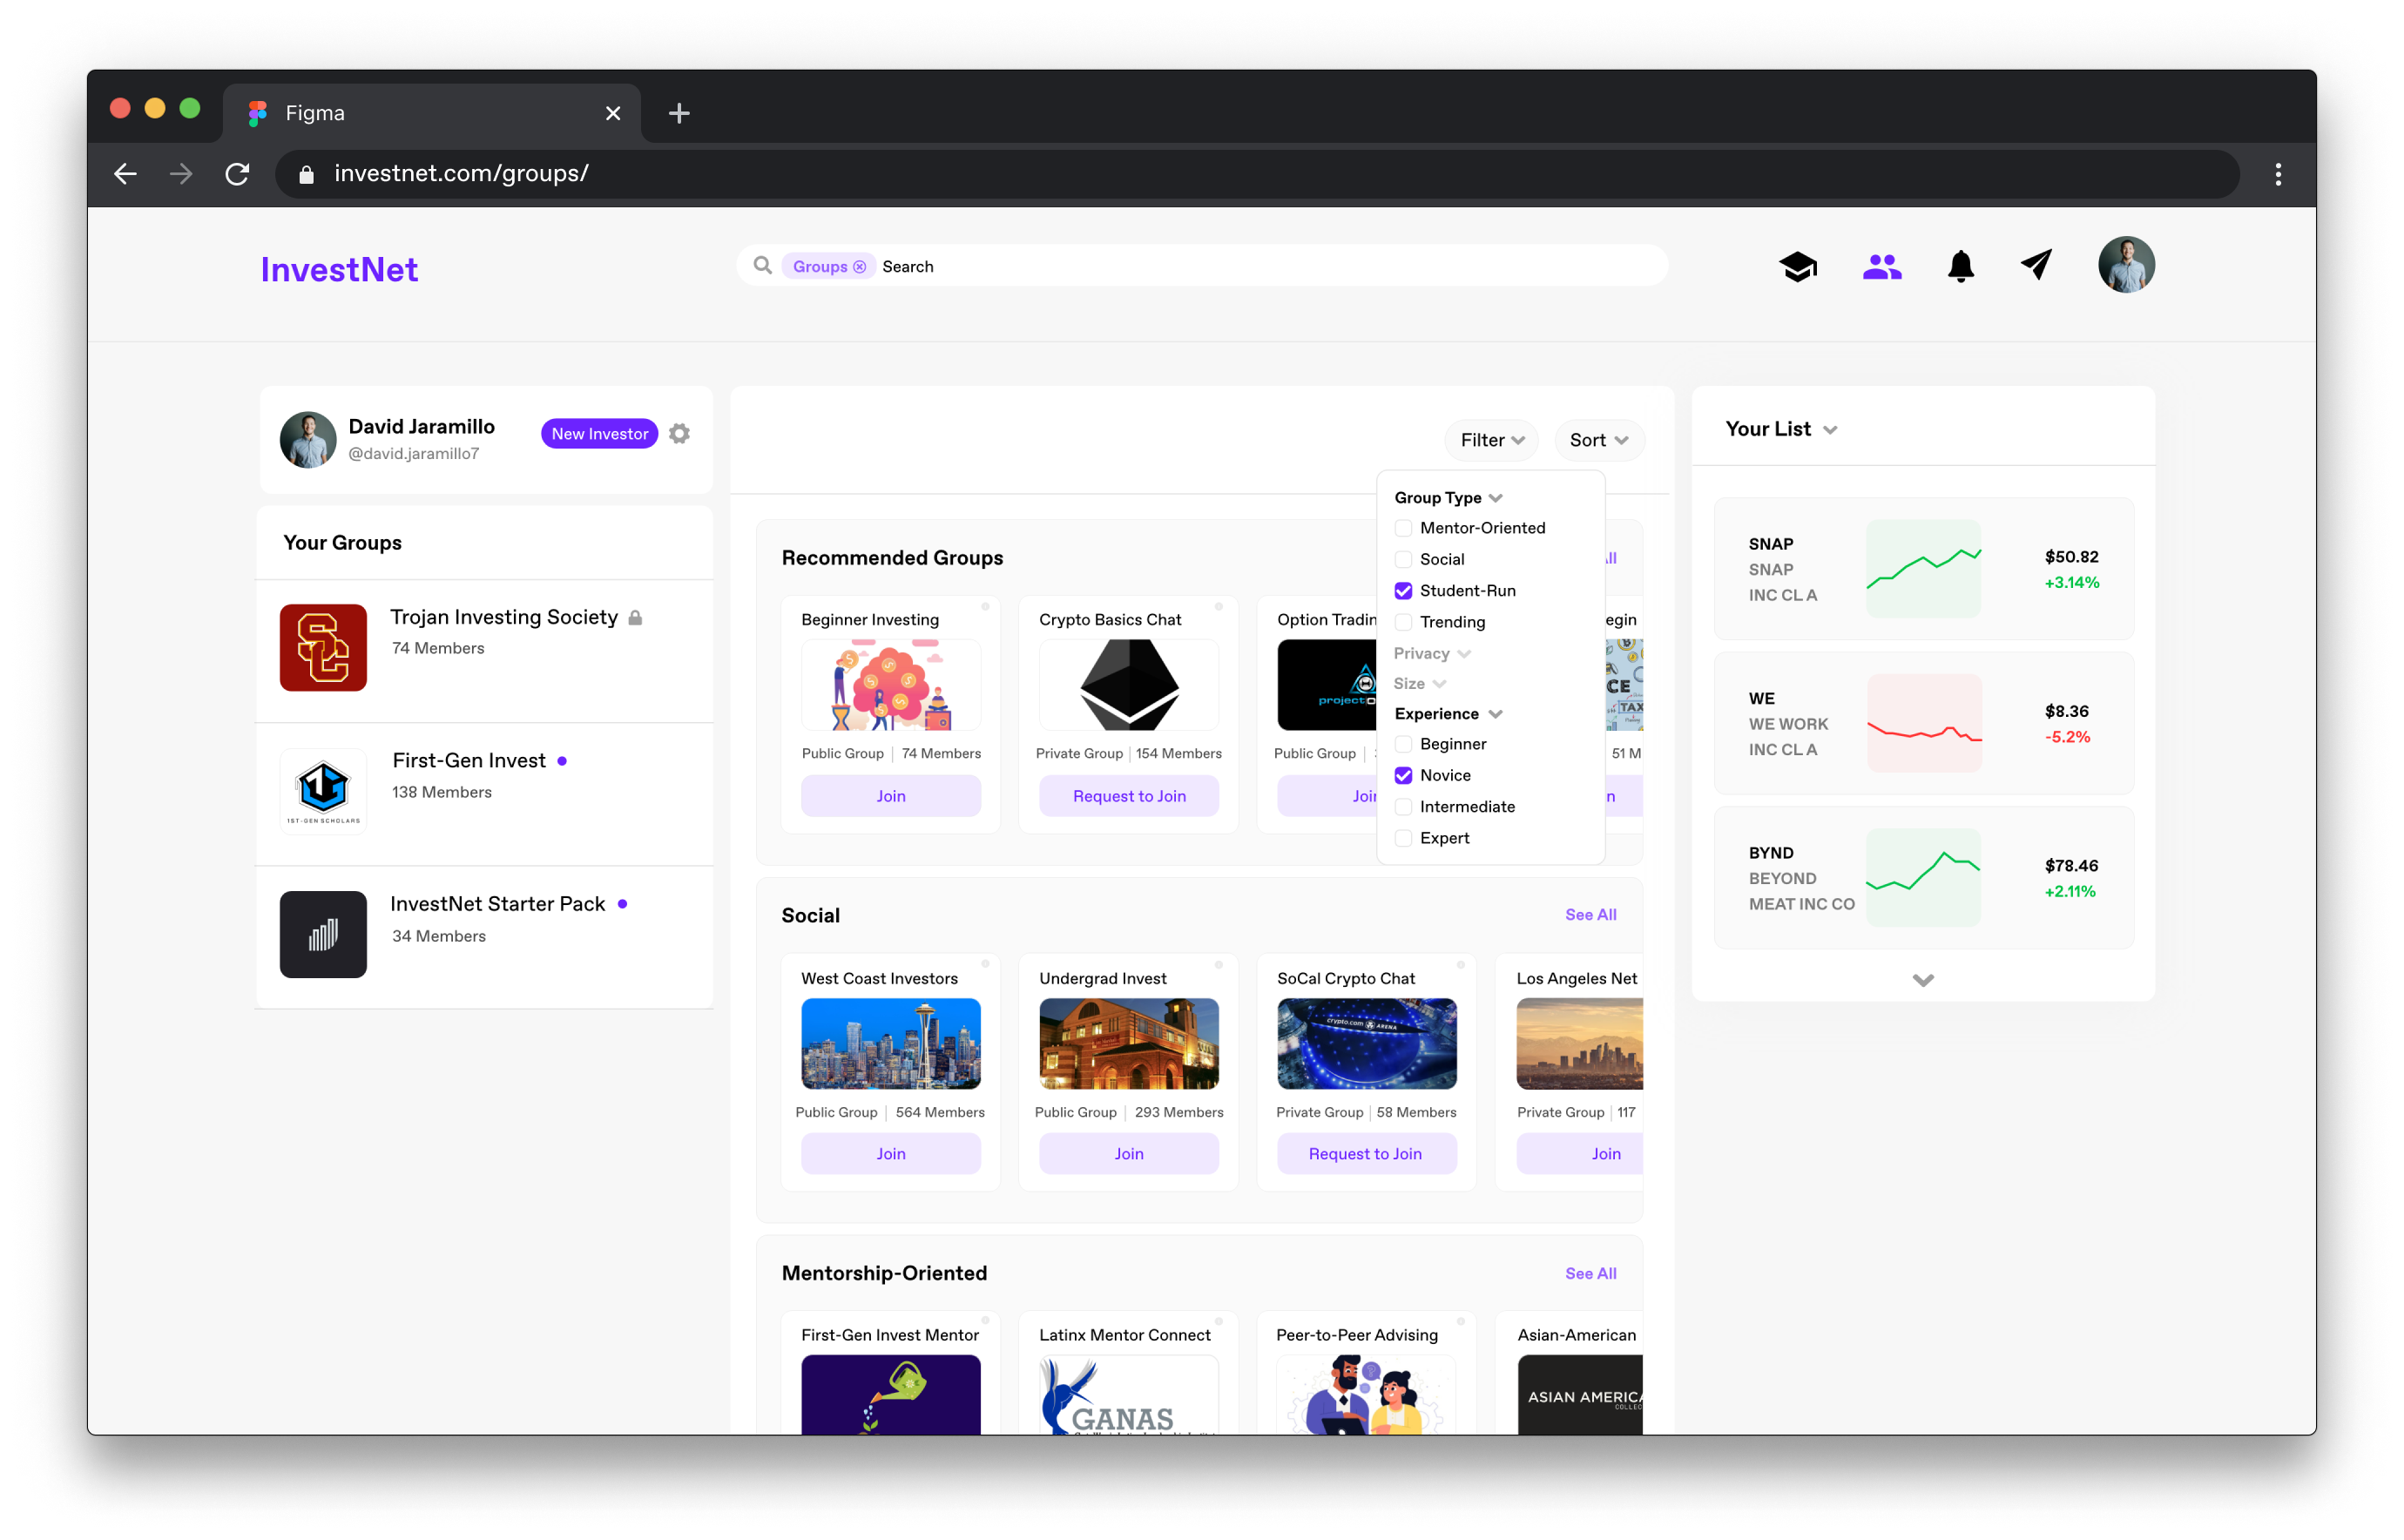
Task: Click the search magnifier icon
Action: 762,266
